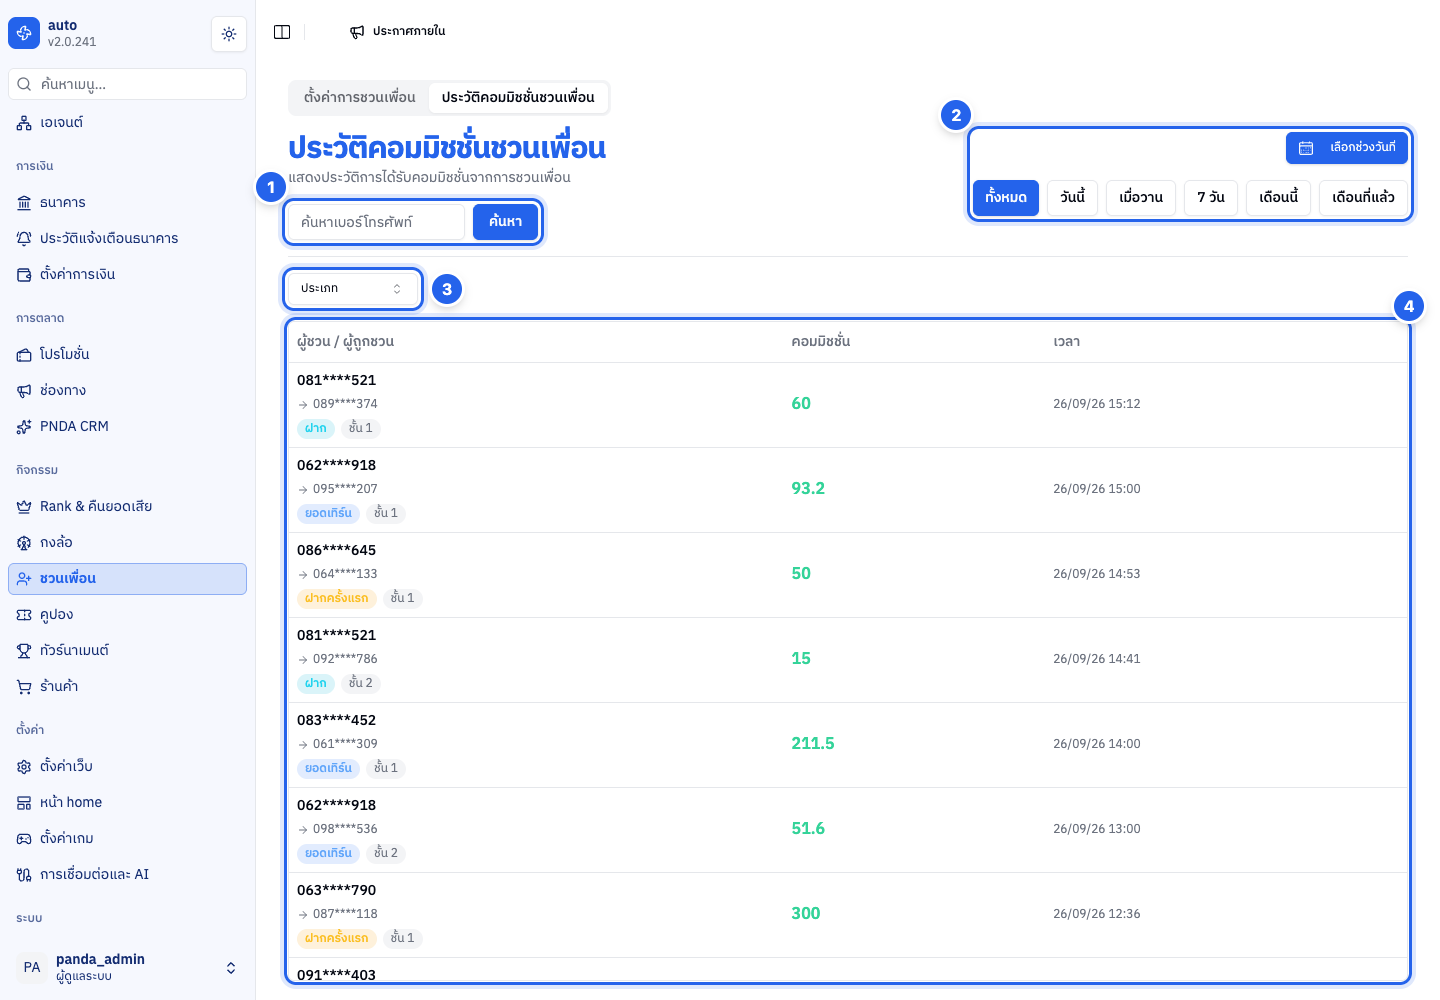This screenshot has height=1000, width=1440.
Task: Collapse the sidebar panel icon
Action: pyautogui.click(x=282, y=32)
